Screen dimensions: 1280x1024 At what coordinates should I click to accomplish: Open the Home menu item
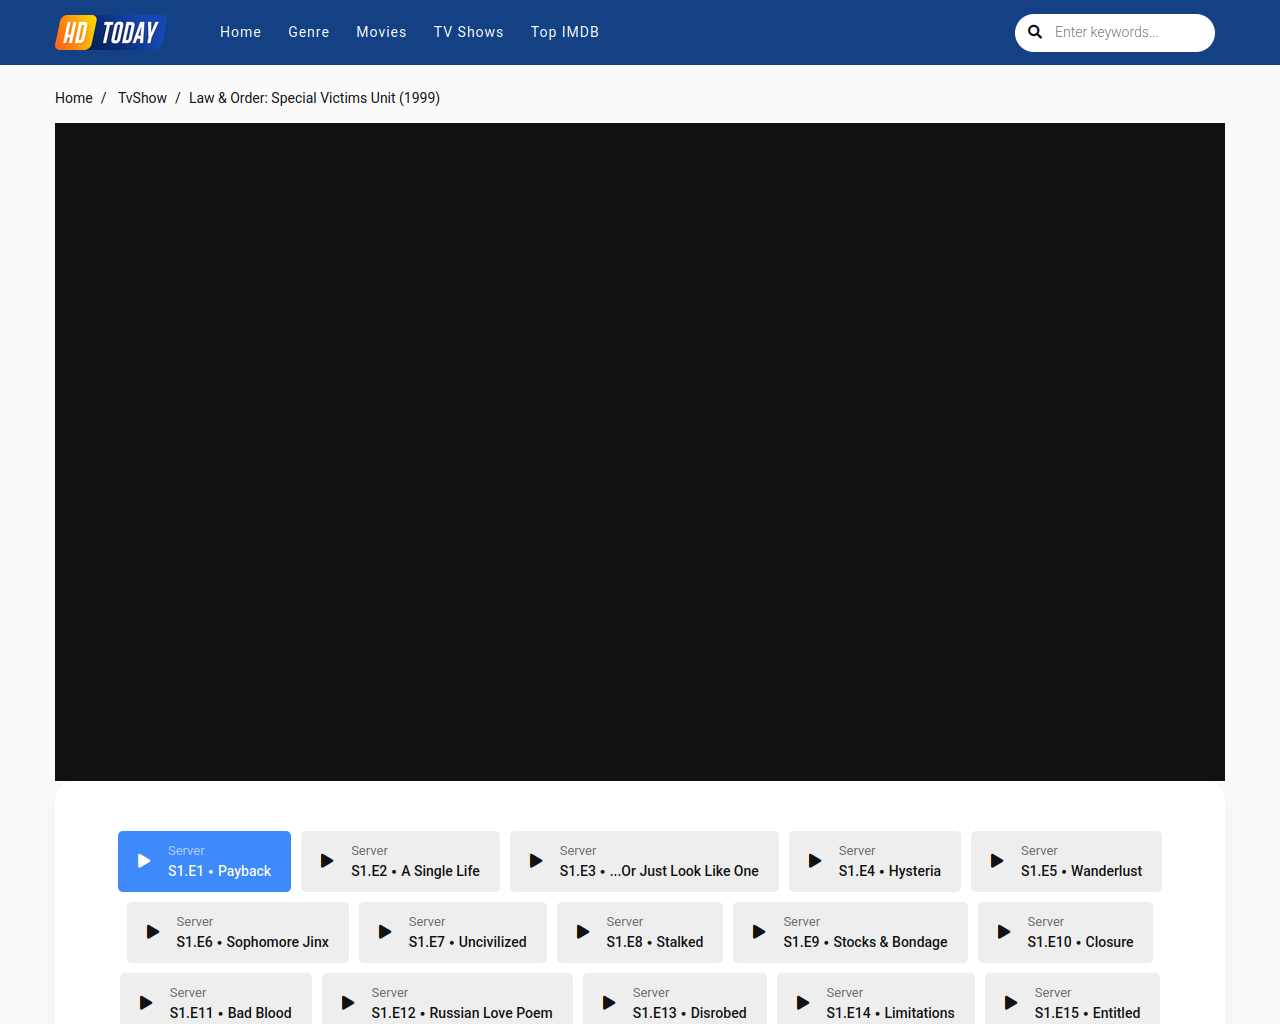coord(240,32)
